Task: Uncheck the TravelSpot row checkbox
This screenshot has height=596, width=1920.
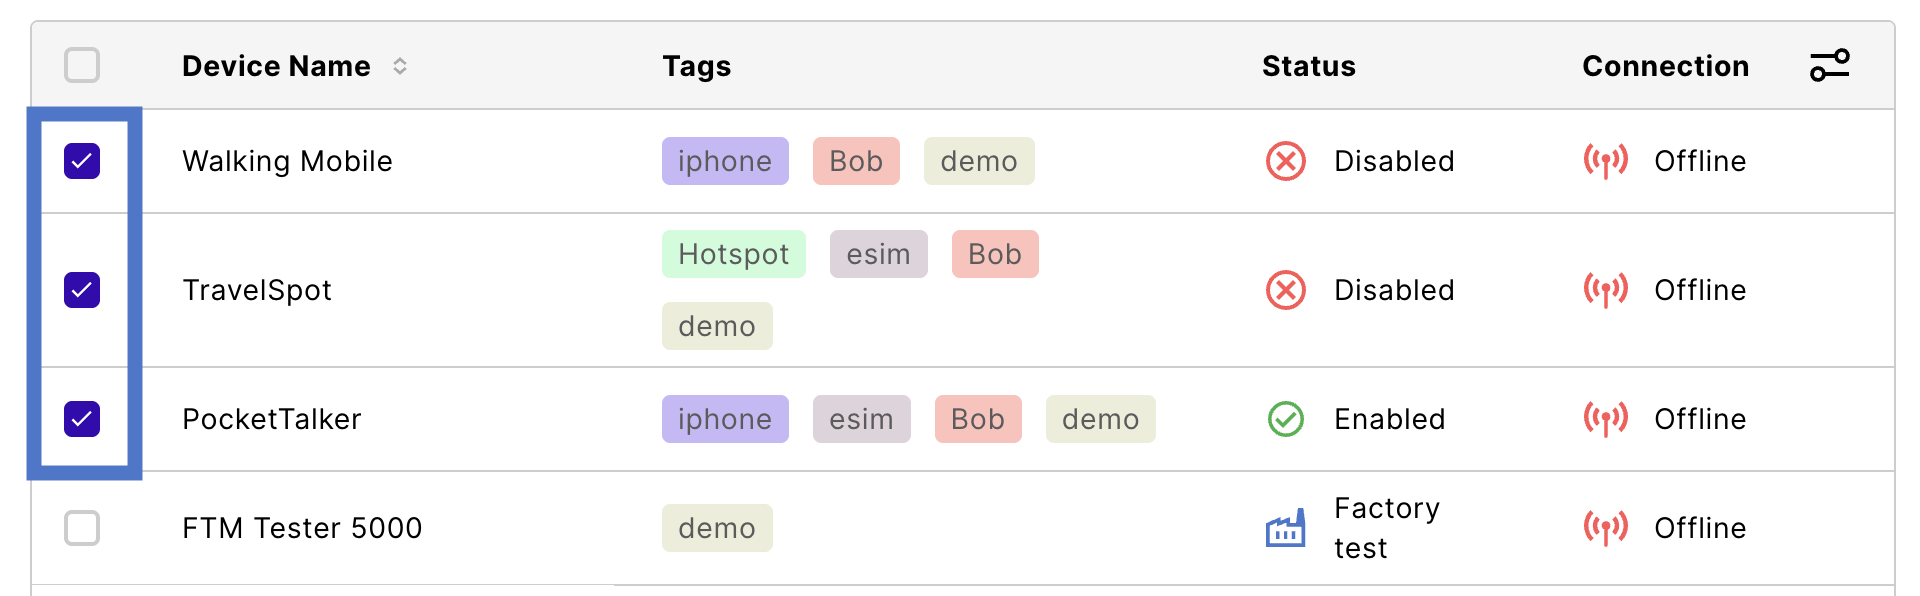Action: pos(82,290)
